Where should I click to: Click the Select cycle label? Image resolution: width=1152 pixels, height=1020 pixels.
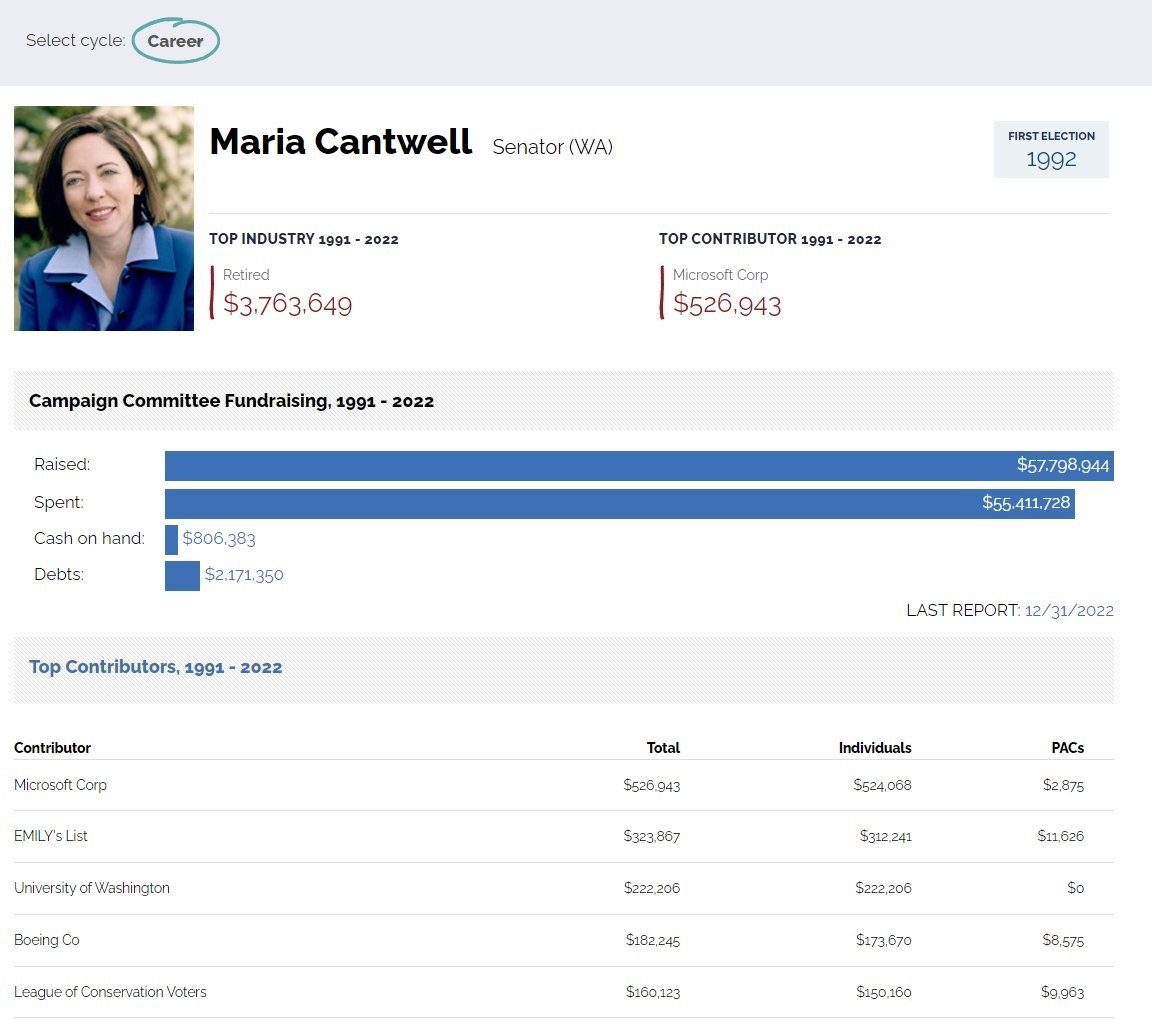coord(75,40)
